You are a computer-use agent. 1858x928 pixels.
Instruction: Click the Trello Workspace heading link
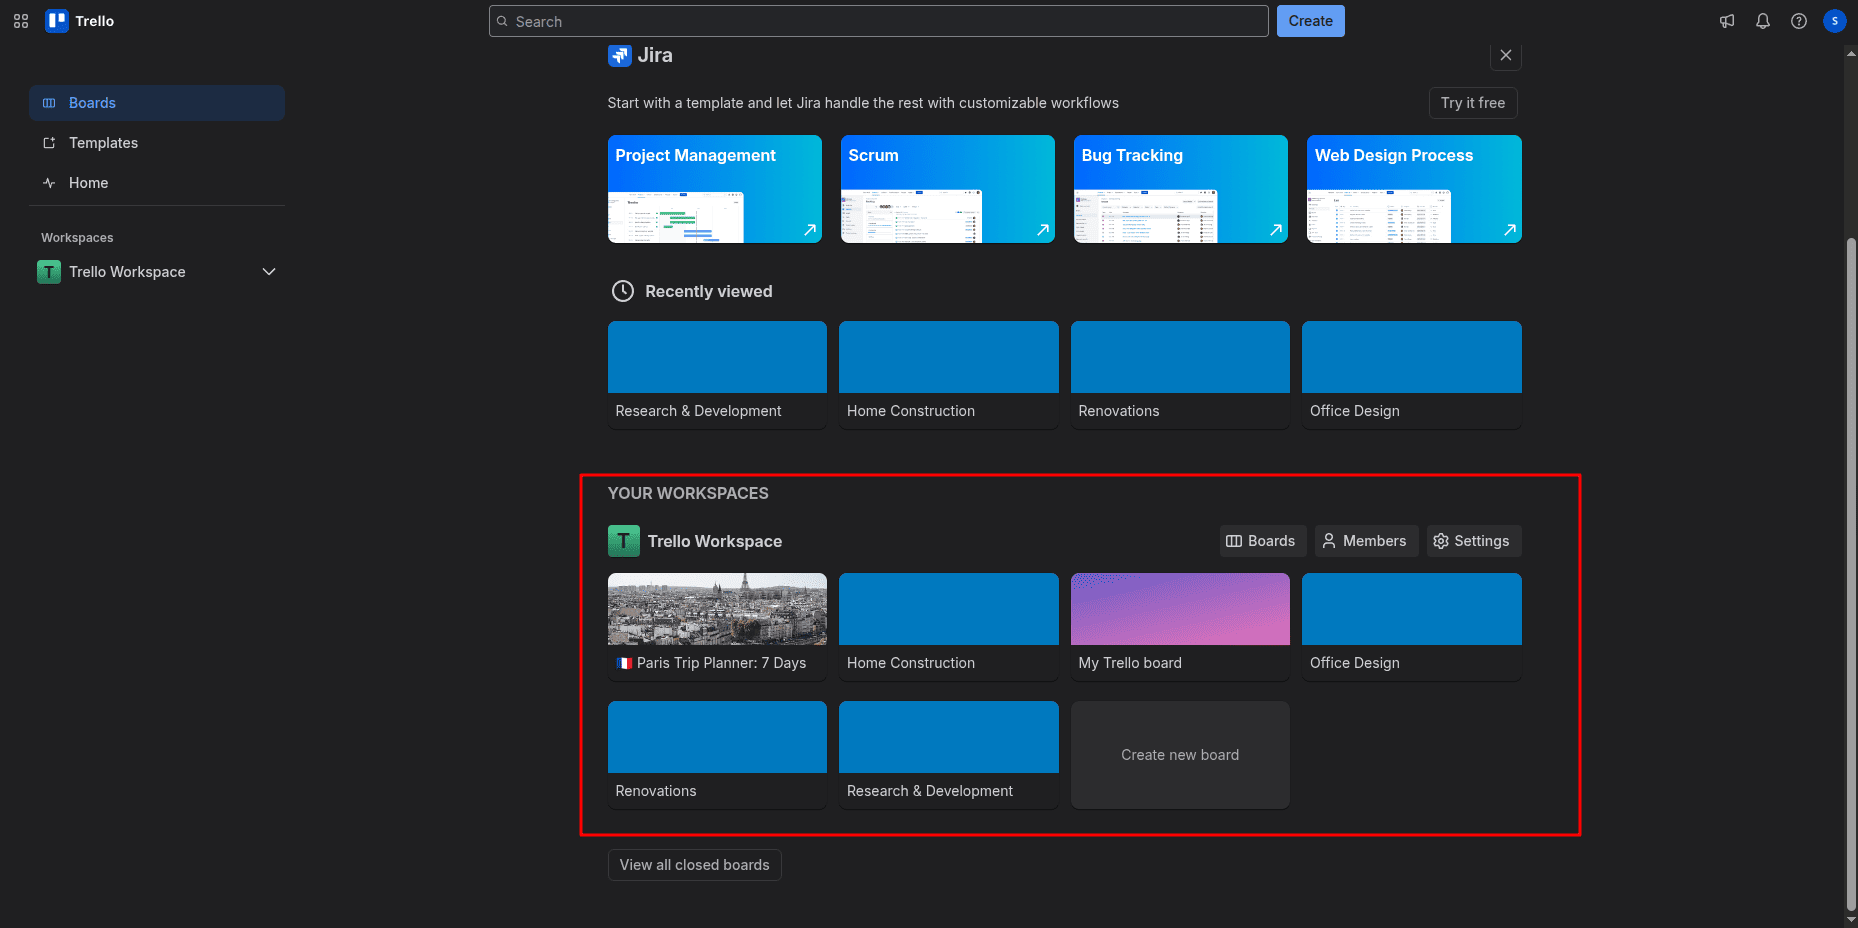click(x=715, y=541)
